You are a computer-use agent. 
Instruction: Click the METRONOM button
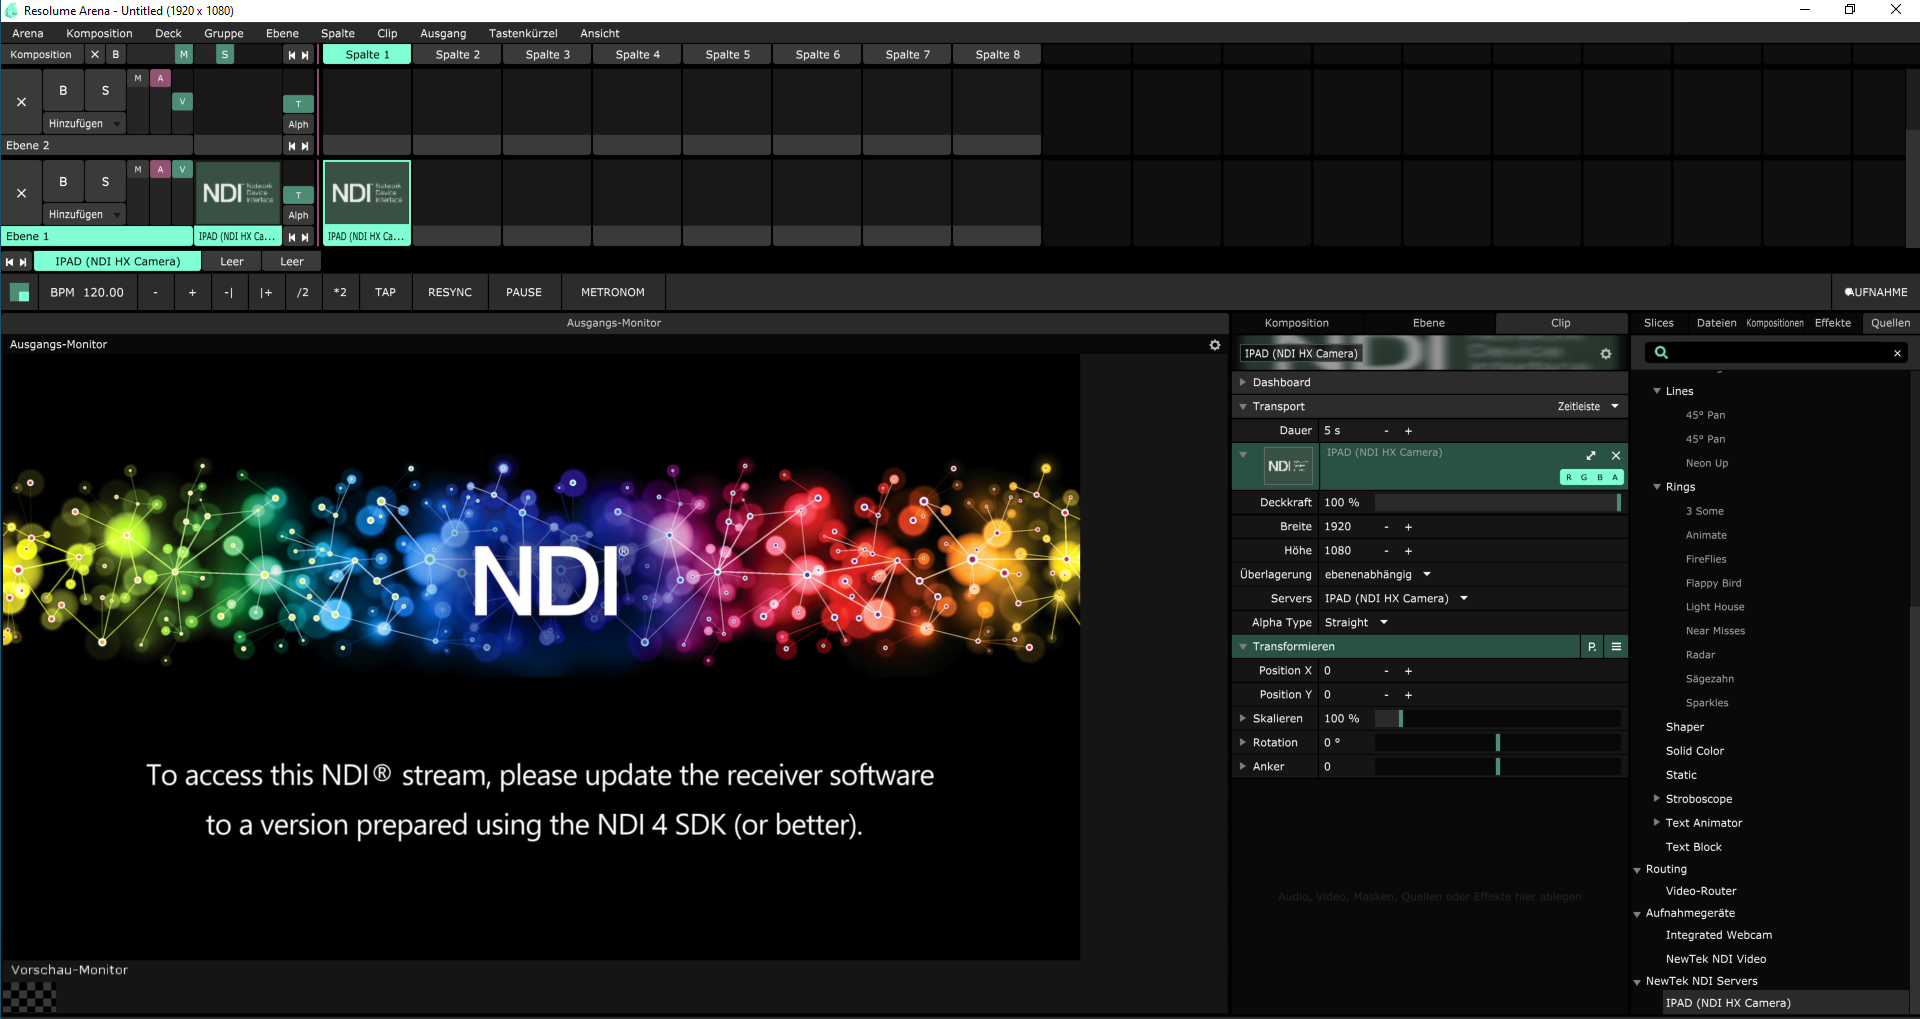[612, 293]
